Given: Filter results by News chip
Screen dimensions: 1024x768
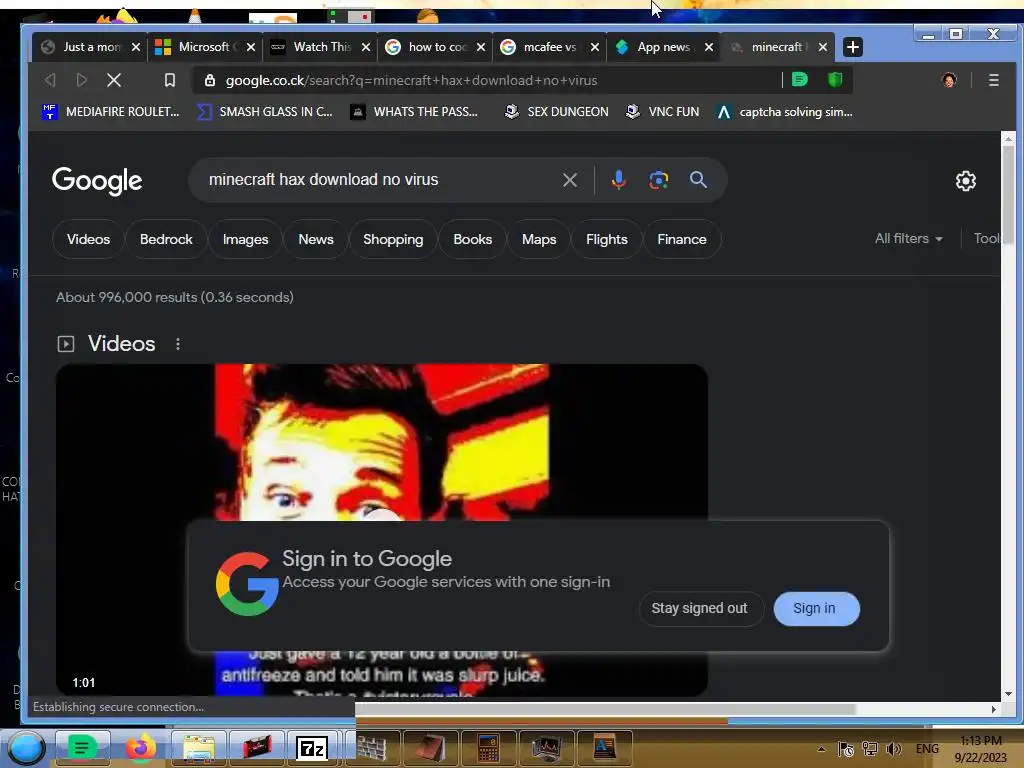Looking at the screenshot, I should (x=316, y=240).
